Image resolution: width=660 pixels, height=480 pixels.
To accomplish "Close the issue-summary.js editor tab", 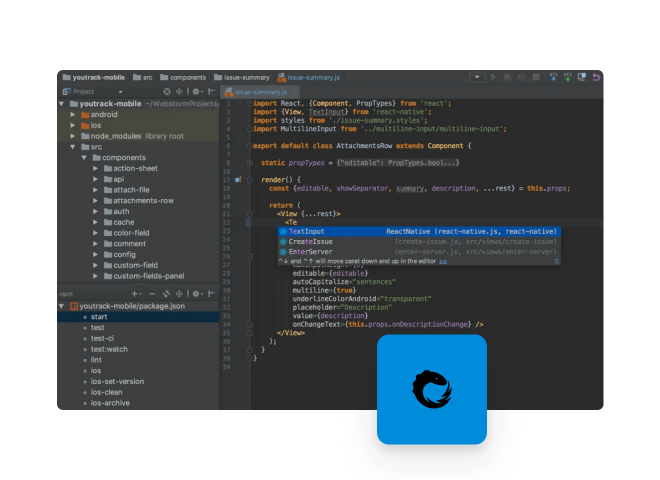I will tap(293, 92).
